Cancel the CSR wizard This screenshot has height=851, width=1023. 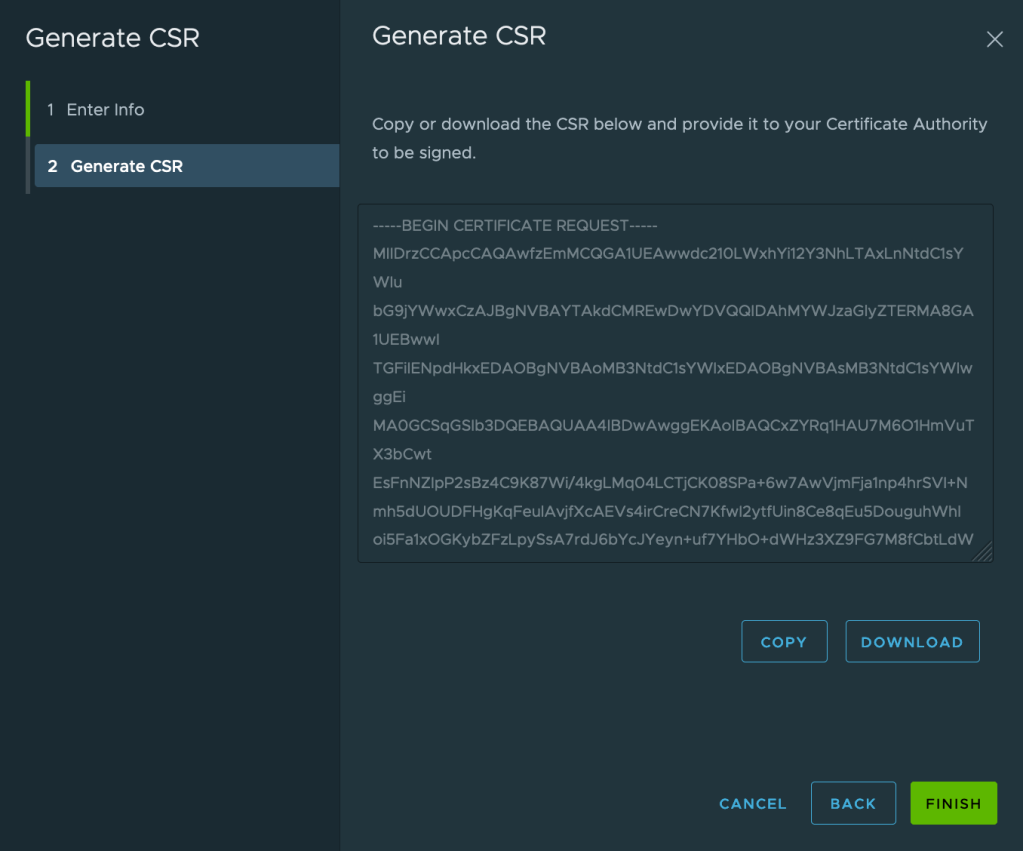point(752,803)
